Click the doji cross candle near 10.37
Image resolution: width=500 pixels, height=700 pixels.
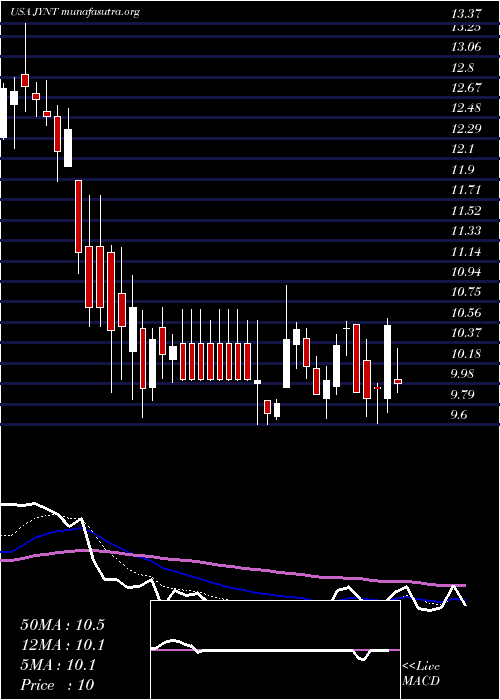(x=346, y=328)
